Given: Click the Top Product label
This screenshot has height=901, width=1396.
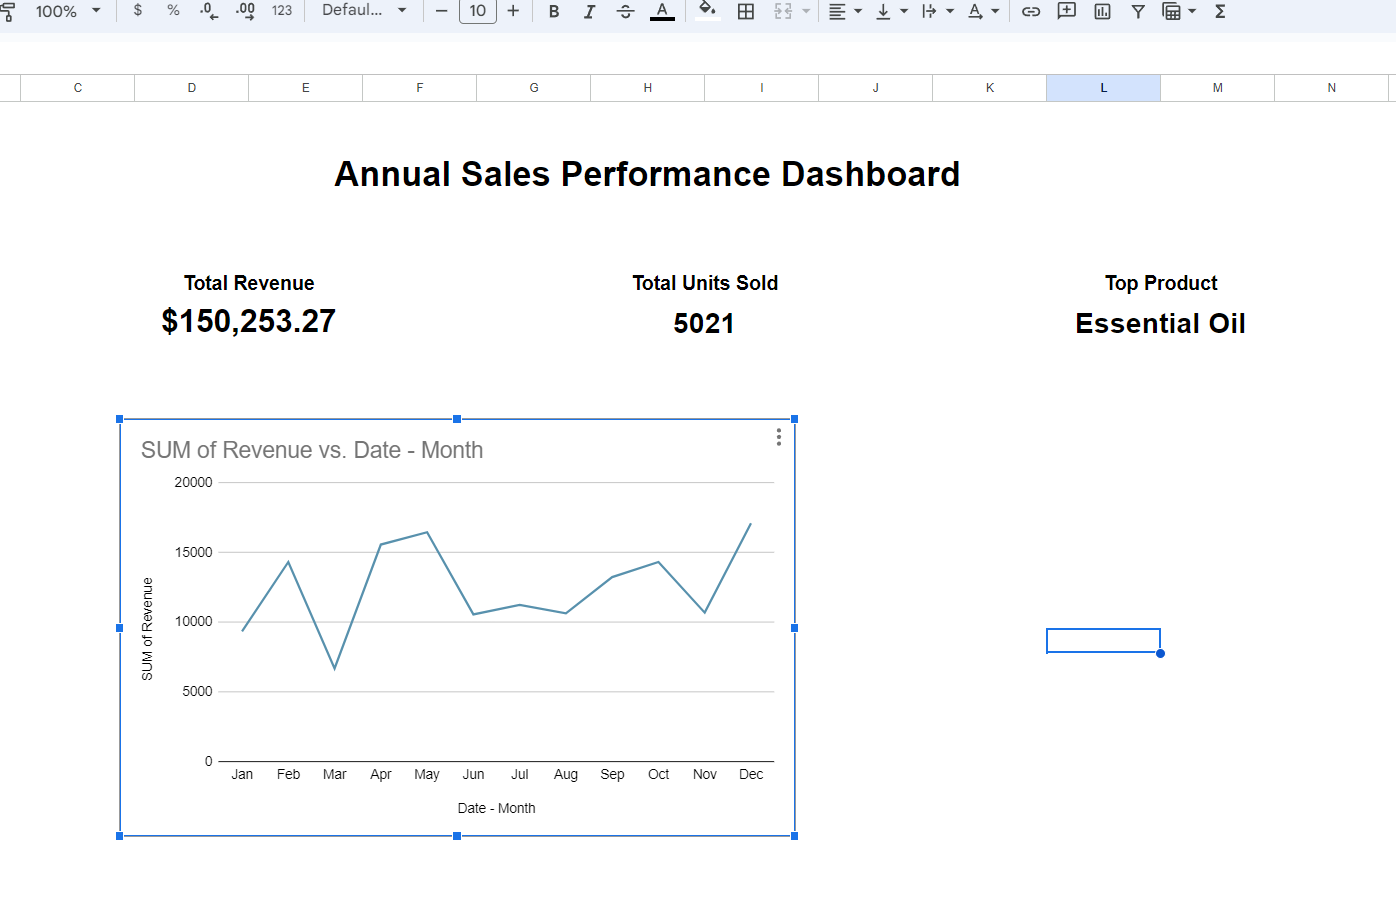Looking at the screenshot, I should pos(1161,283).
